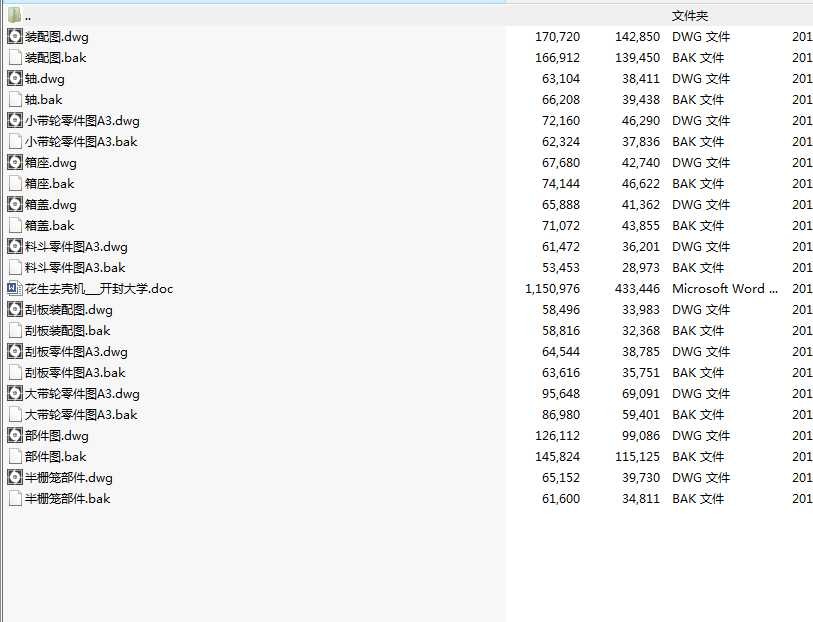Select the document 花生去壳机__开封大学.doc
813x622 pixels.
[99, 289]
